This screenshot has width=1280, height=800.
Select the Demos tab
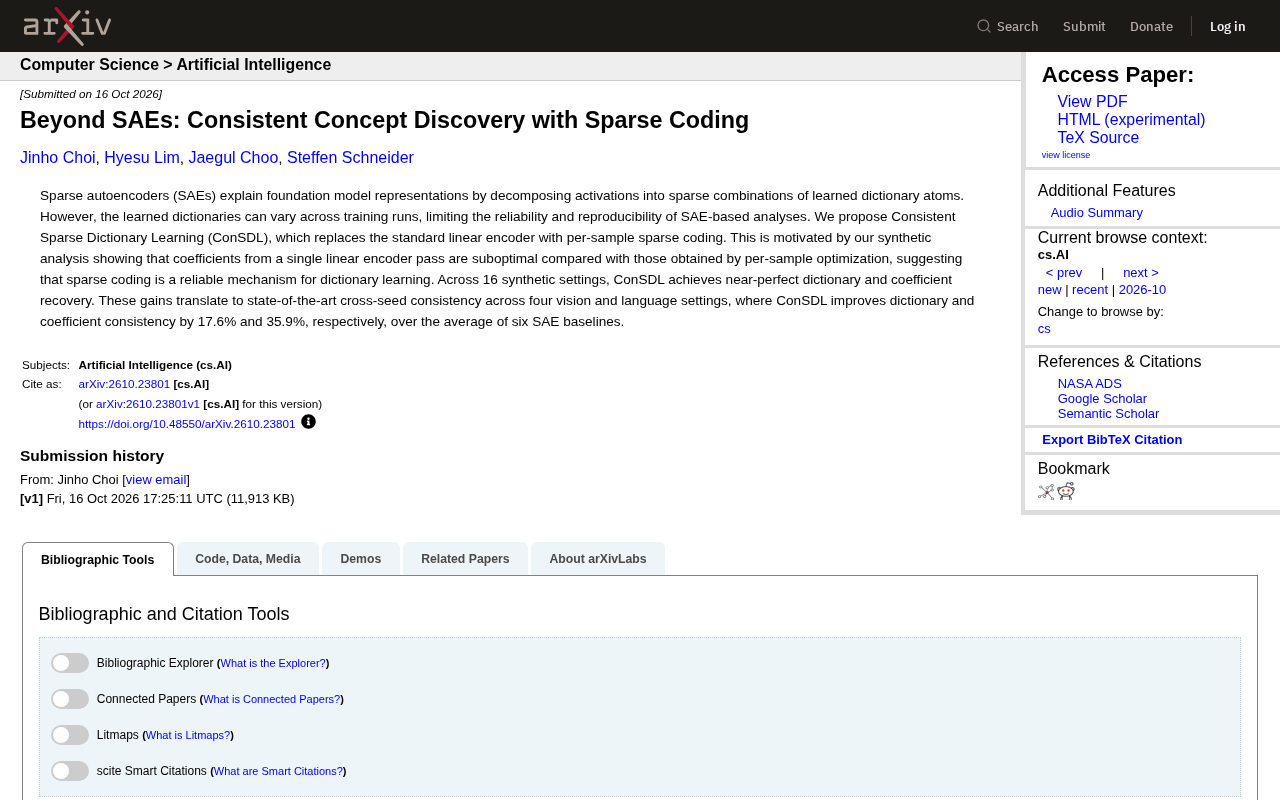[x=361, y=559]
